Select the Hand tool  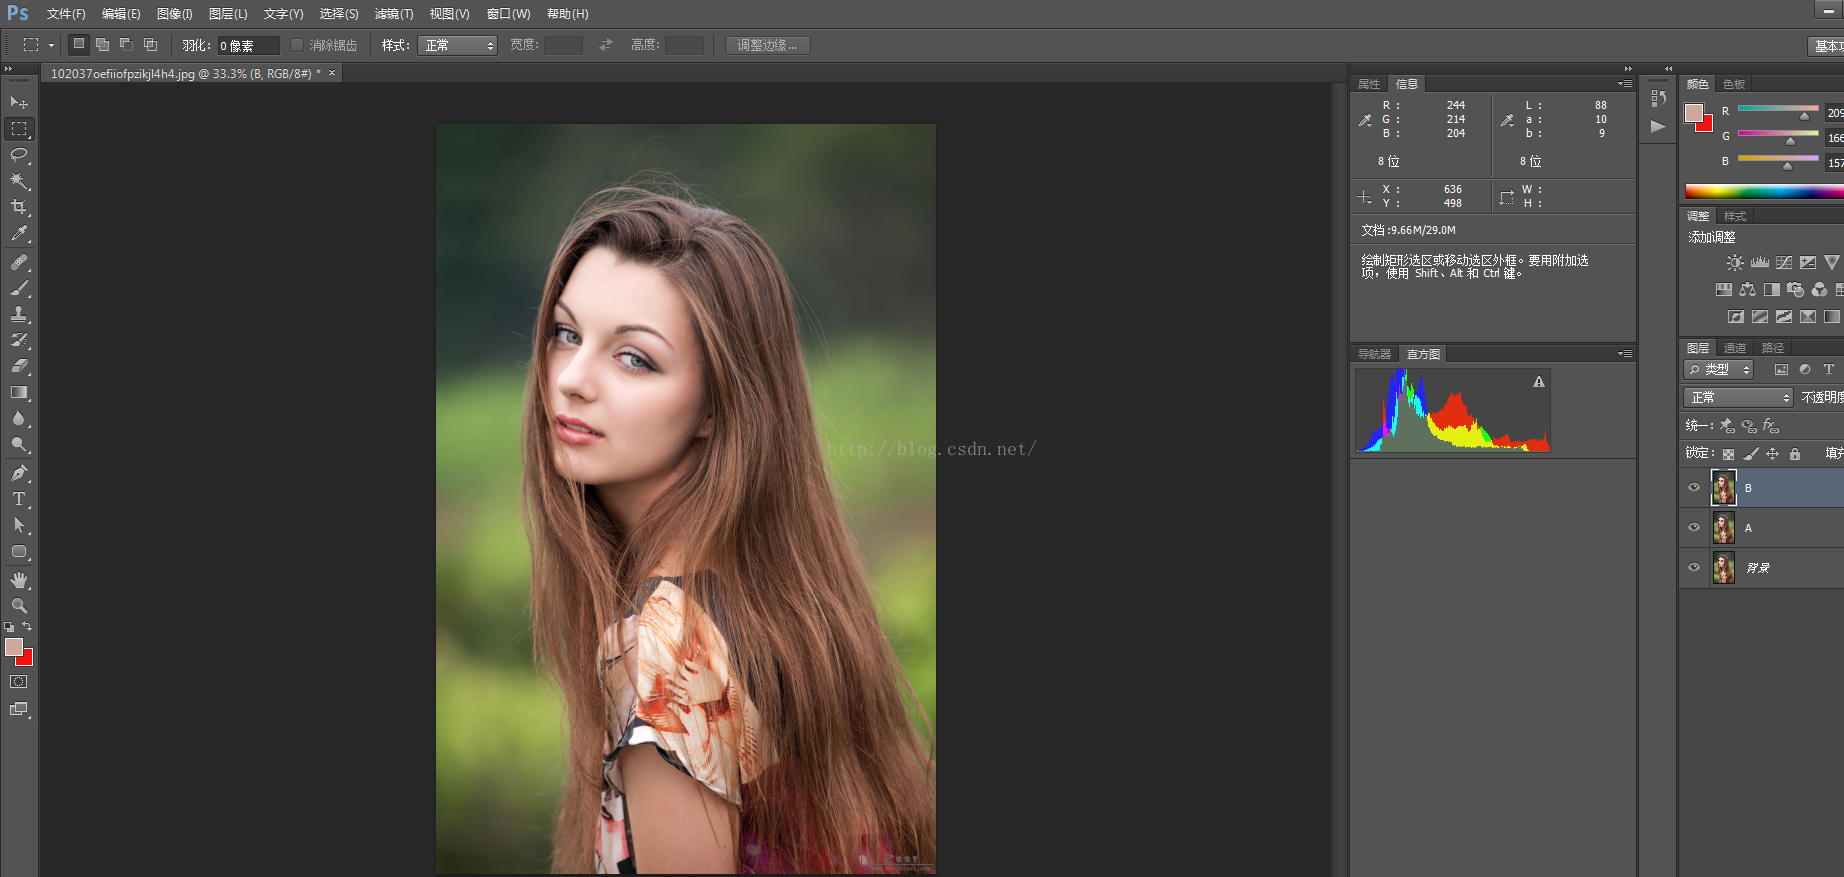[x=19, y=580]
